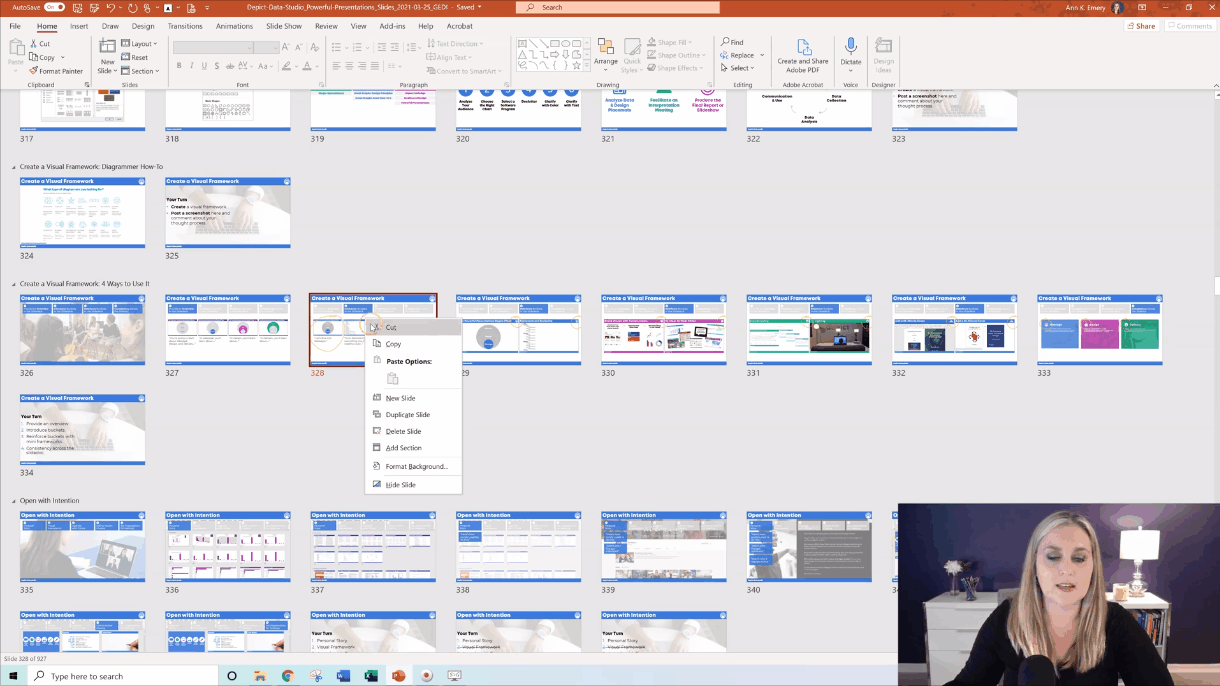Open the font name combo box
The width and height of the screenshot is (1220, 686).
click(x=213, y=47)
